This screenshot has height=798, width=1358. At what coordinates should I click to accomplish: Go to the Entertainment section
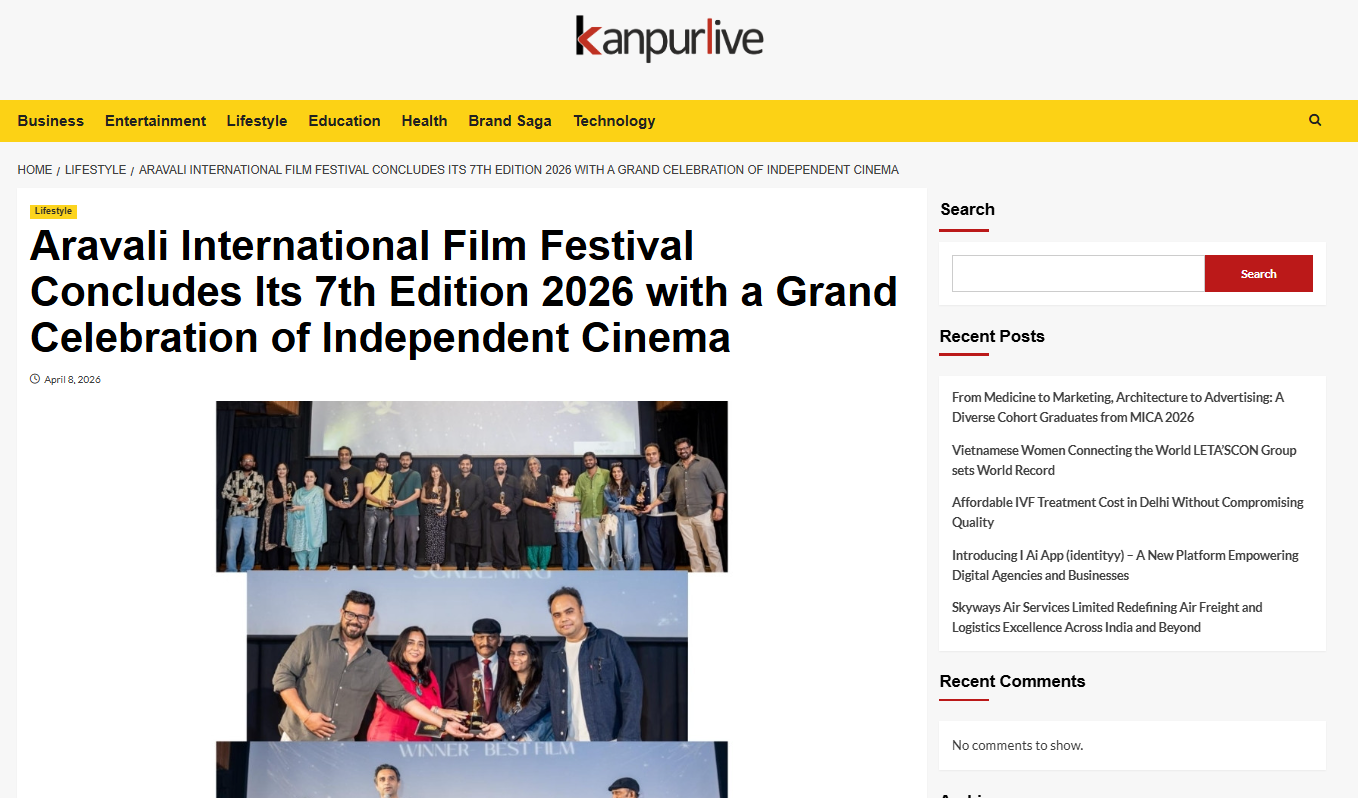(x=155, y=121)
